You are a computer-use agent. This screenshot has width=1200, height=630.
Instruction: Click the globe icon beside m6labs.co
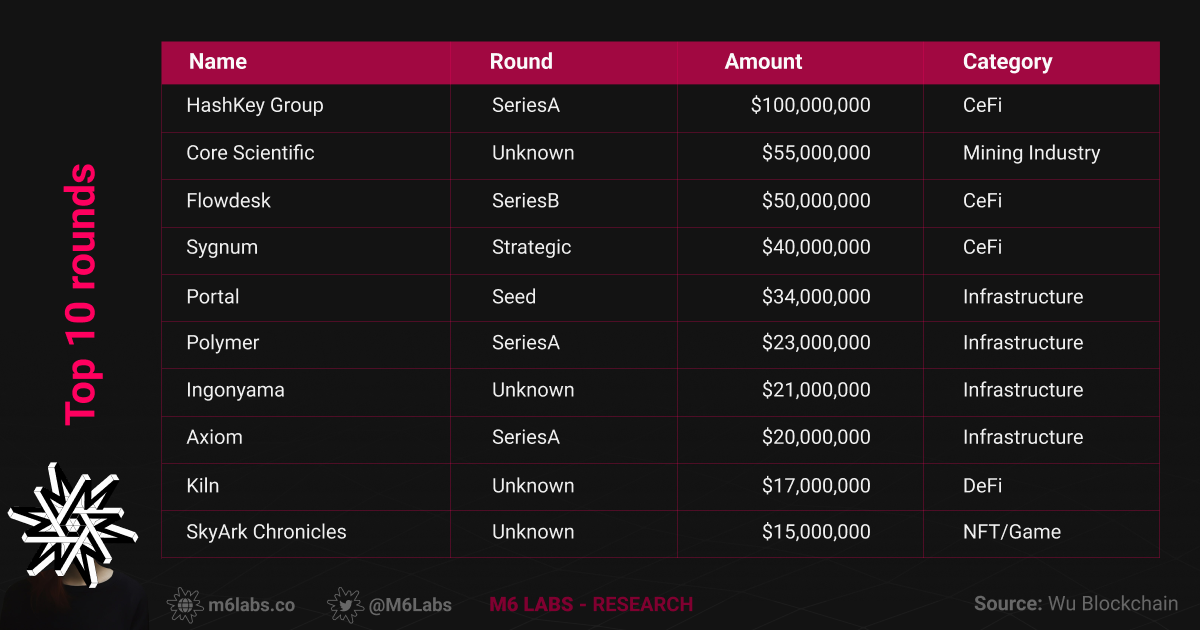click(x=185, y=605)
